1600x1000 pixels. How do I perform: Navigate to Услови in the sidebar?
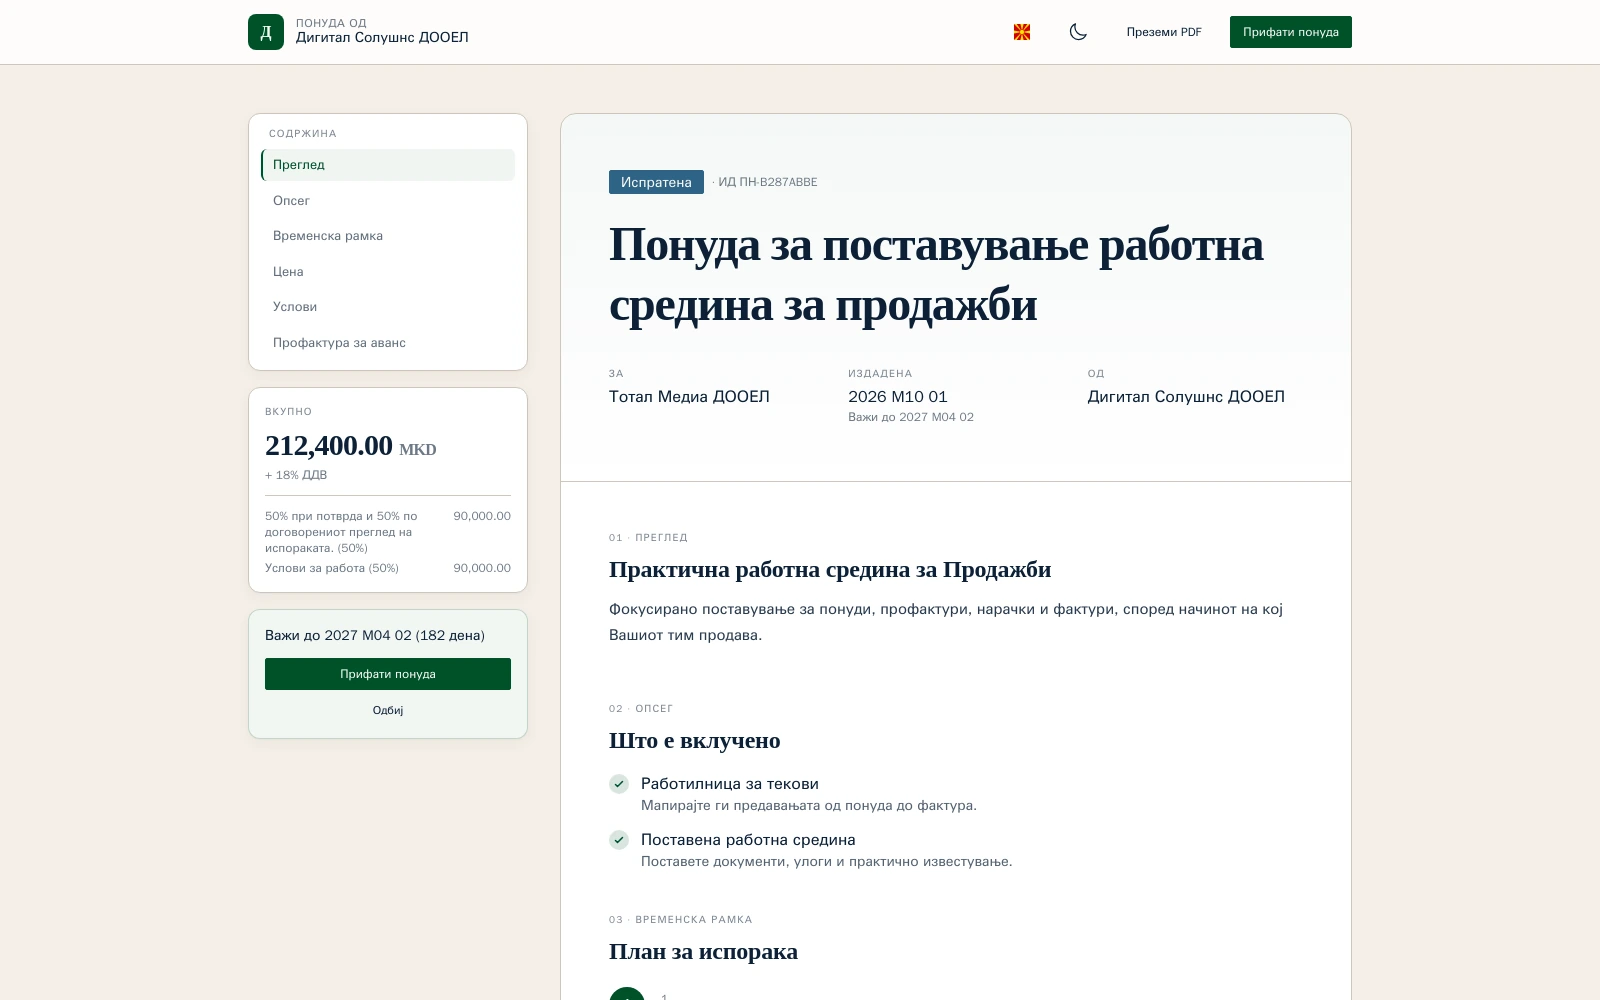(388, 307)
